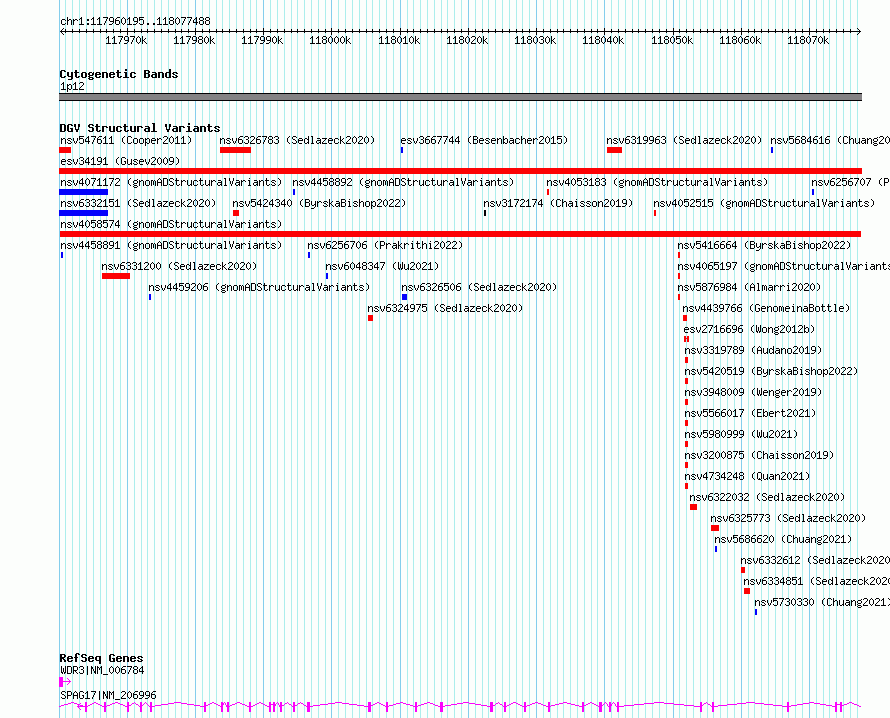This screenshot has height=718, width=890.
Task: Click nsv6256706 (Prakrithi2022) label
Action: tap(385, 245)
